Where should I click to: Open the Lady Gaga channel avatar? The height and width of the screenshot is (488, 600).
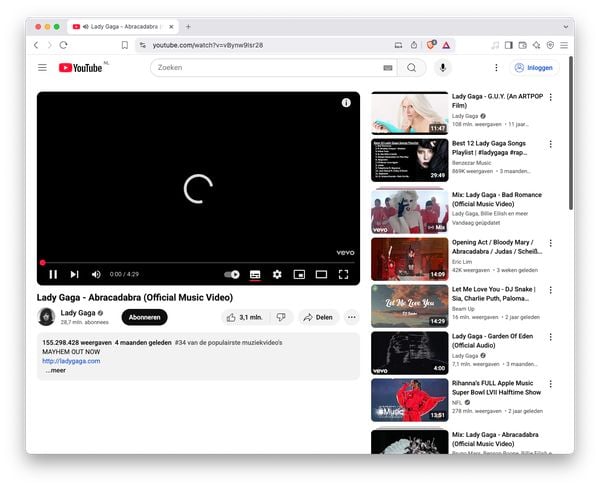point(46,317)
